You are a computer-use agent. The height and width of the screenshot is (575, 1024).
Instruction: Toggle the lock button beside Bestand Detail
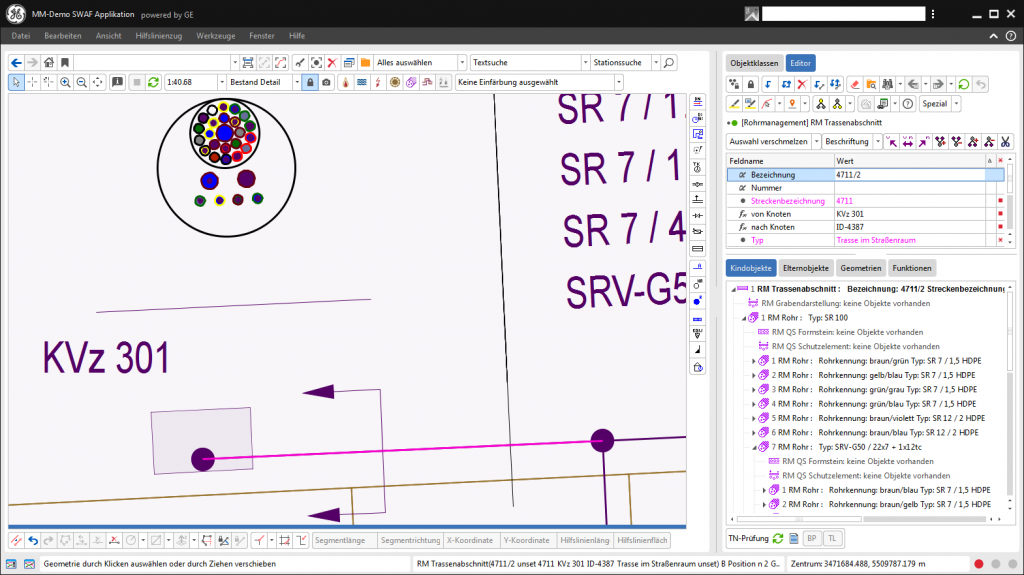(310, 82)
